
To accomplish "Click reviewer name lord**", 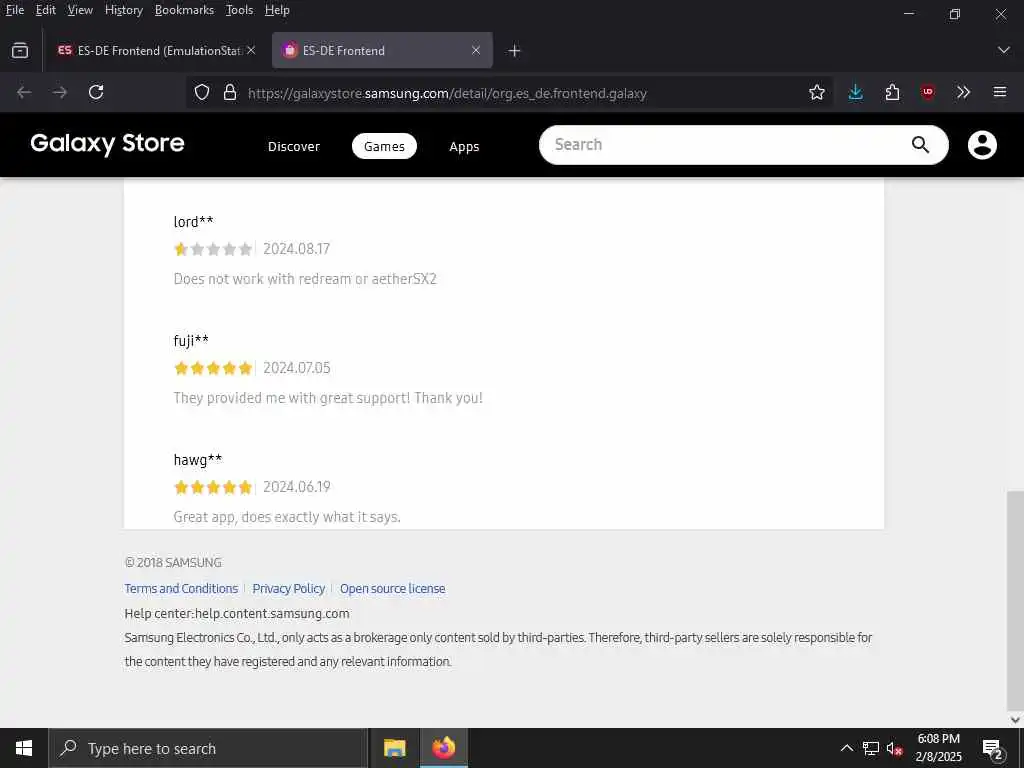I will [x=193, y=221].
